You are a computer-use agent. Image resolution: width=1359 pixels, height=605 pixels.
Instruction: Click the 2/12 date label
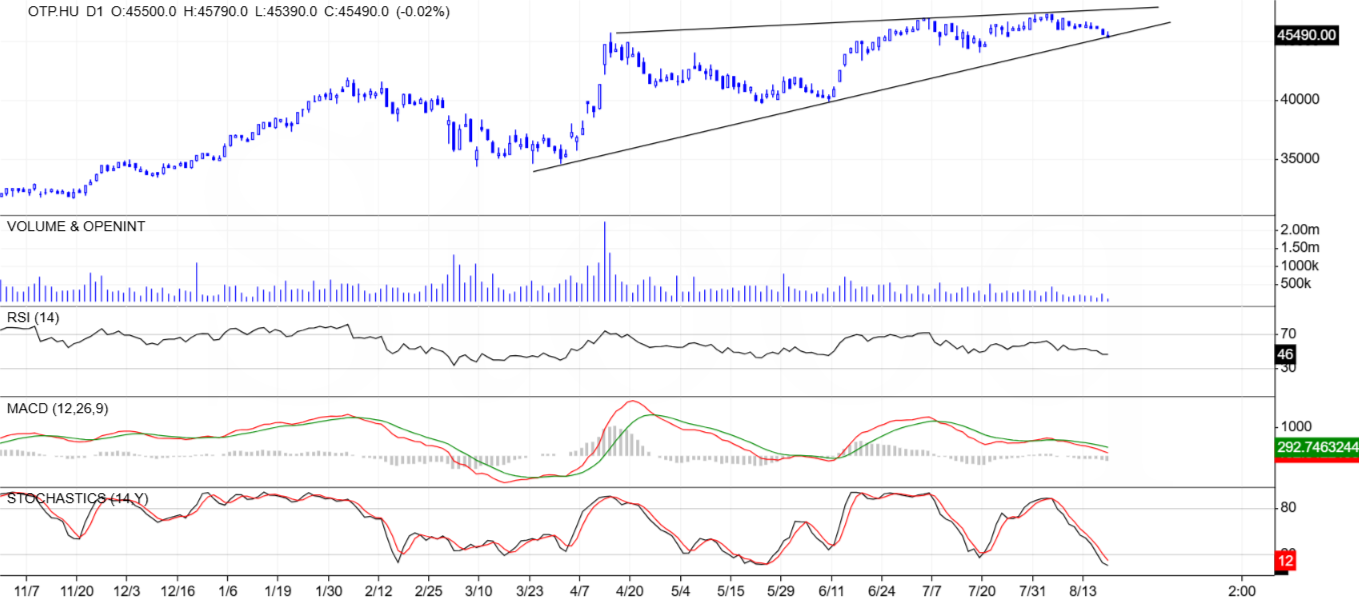[x=378, y=592]
